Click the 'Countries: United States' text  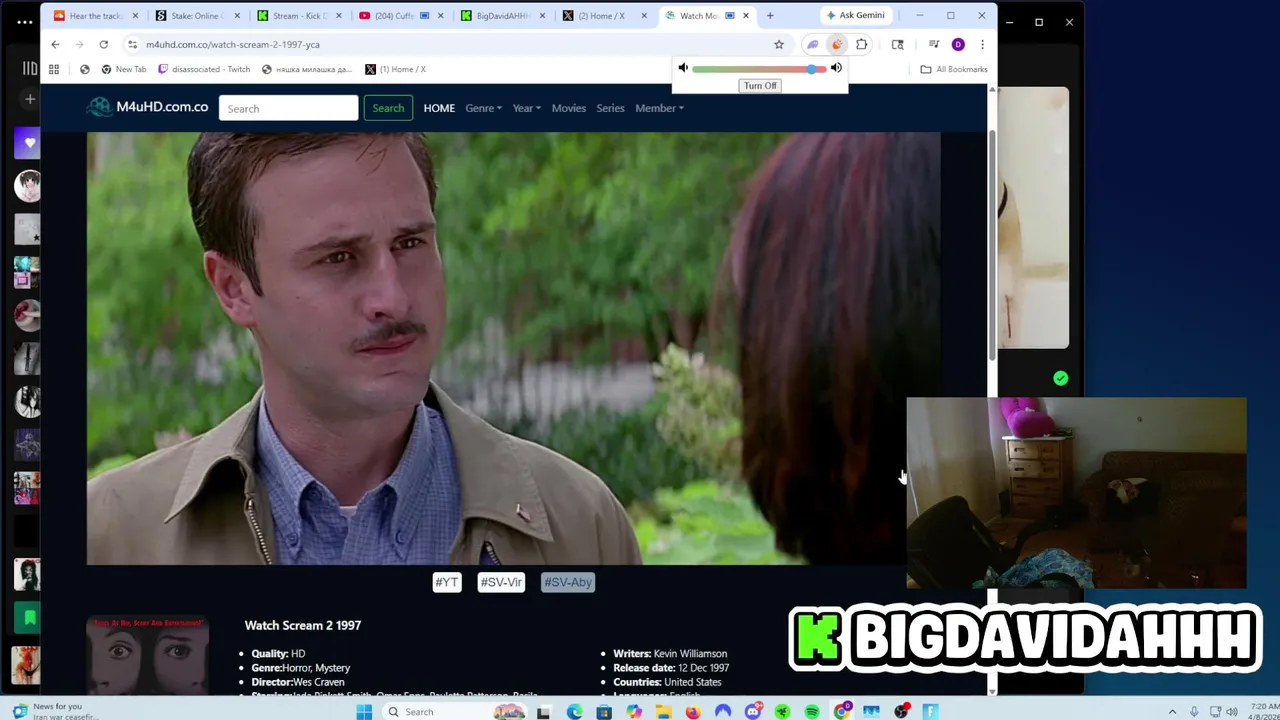click(667, 682)
